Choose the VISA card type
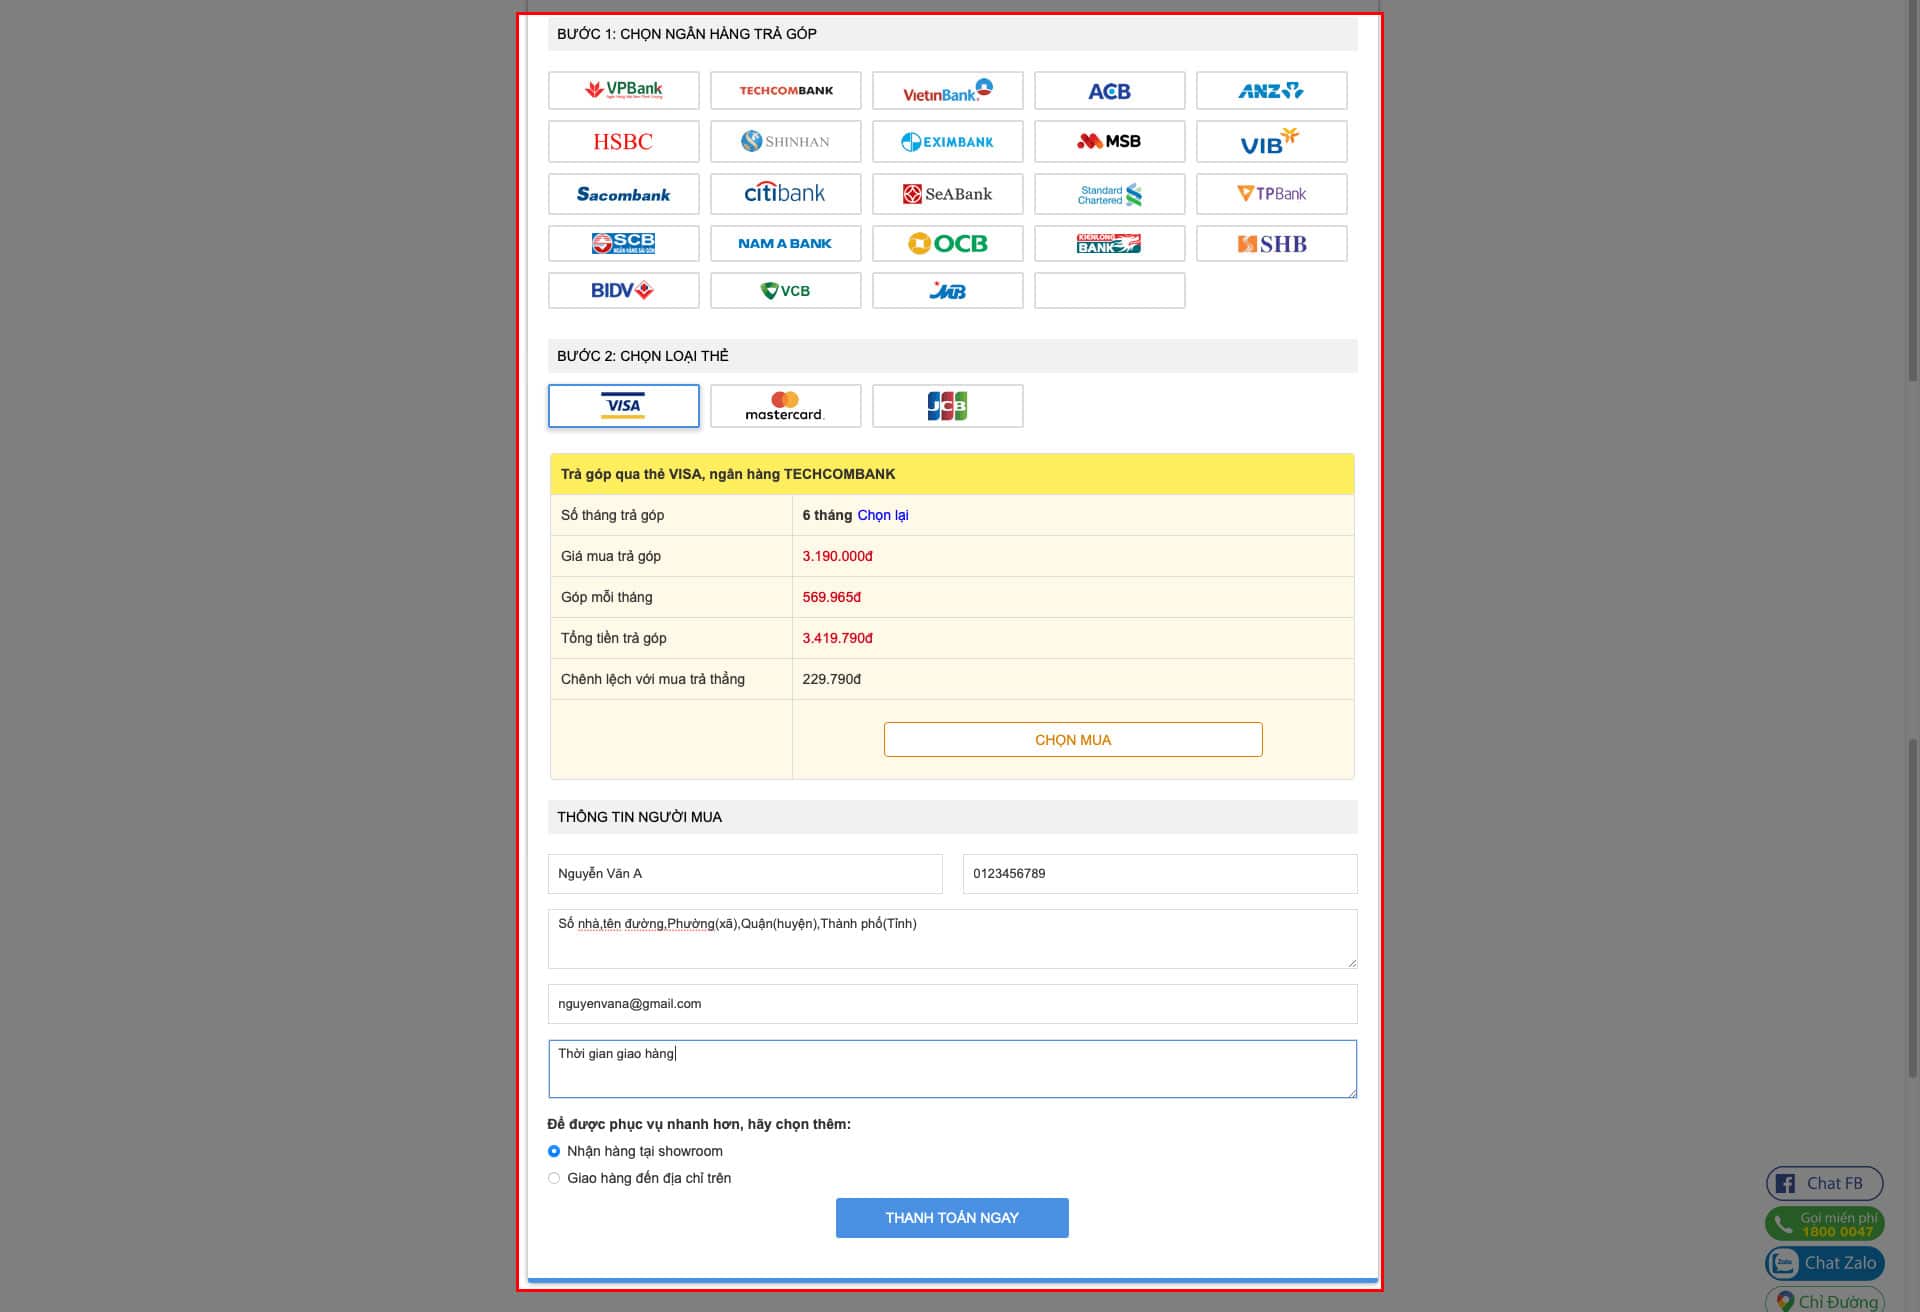Screen dimensions: 1920x1312 (x=623, y=406)
